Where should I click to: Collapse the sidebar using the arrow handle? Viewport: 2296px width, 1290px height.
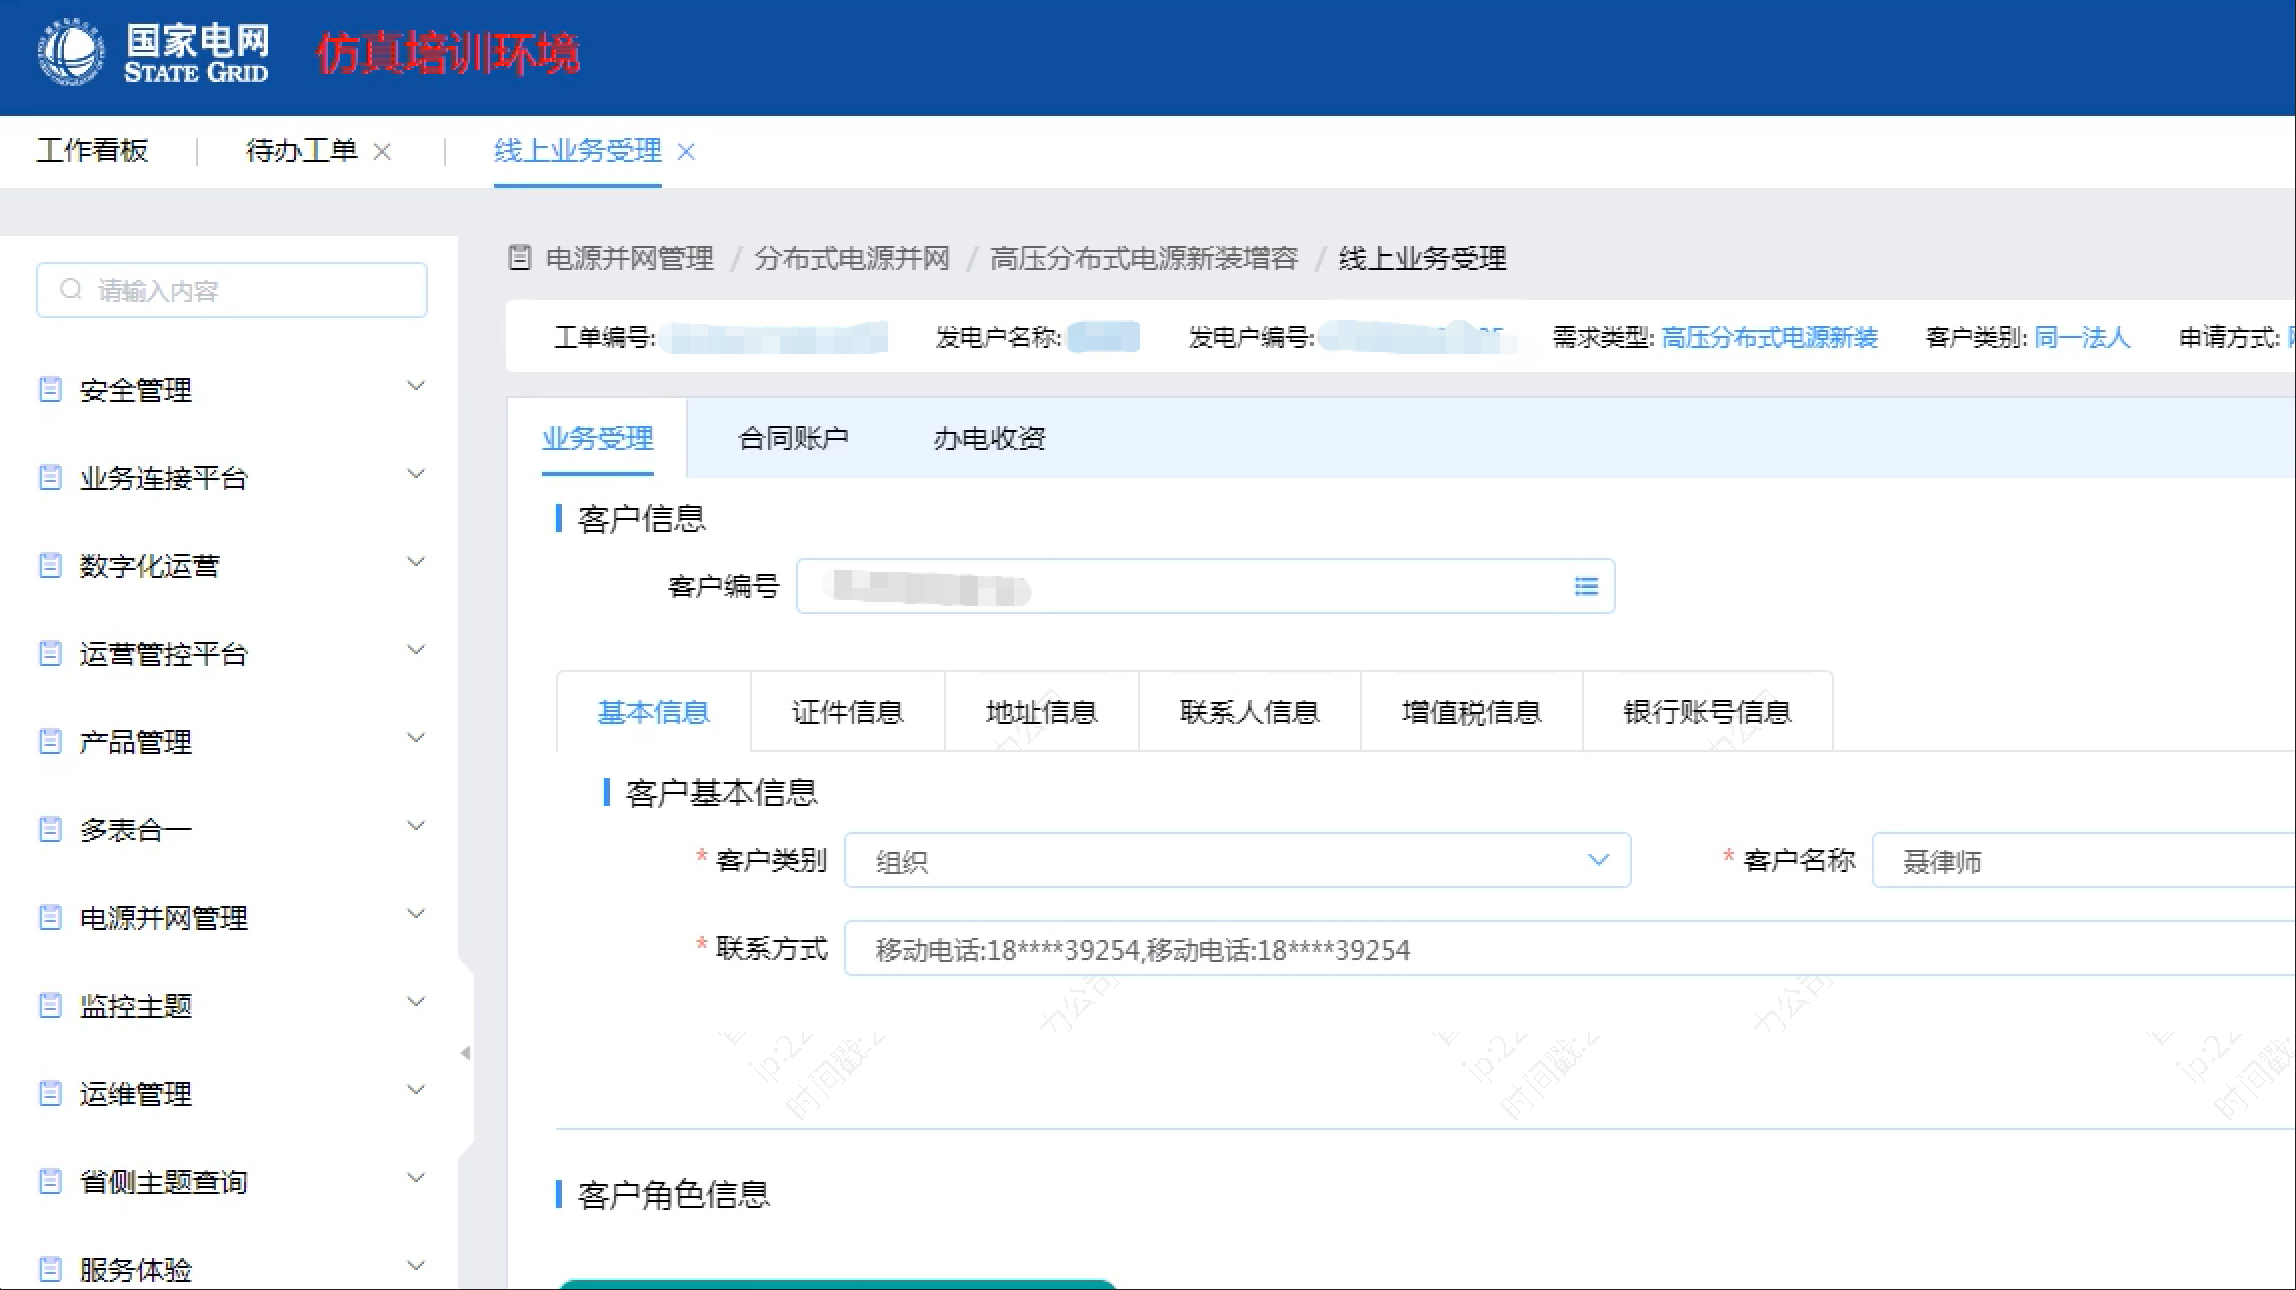465,1053
